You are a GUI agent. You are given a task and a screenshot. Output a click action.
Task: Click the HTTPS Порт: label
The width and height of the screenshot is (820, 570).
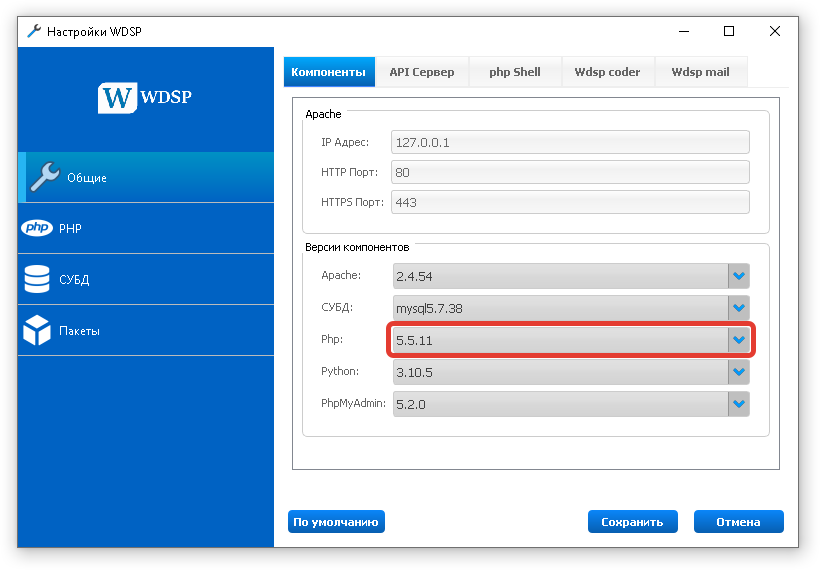352,202
